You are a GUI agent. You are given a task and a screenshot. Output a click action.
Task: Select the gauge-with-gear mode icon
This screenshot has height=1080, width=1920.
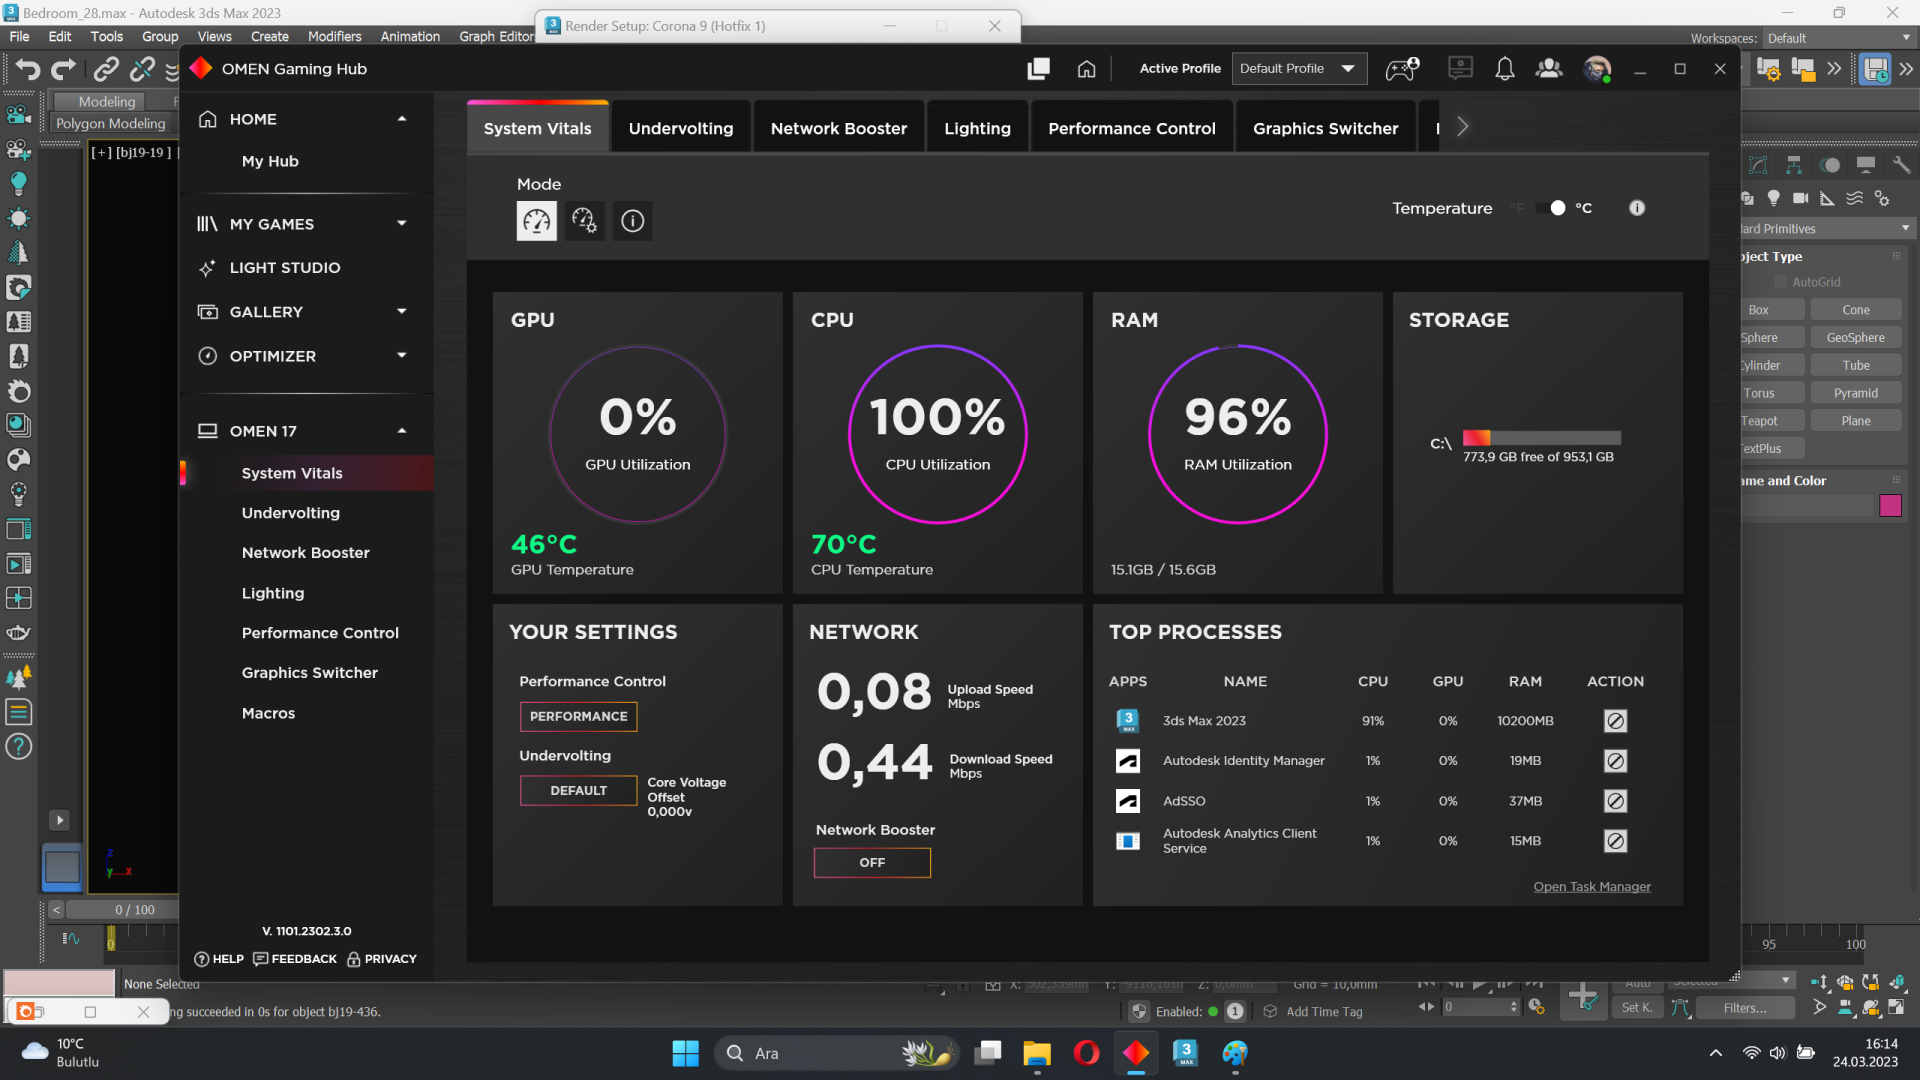coord(584,221)
